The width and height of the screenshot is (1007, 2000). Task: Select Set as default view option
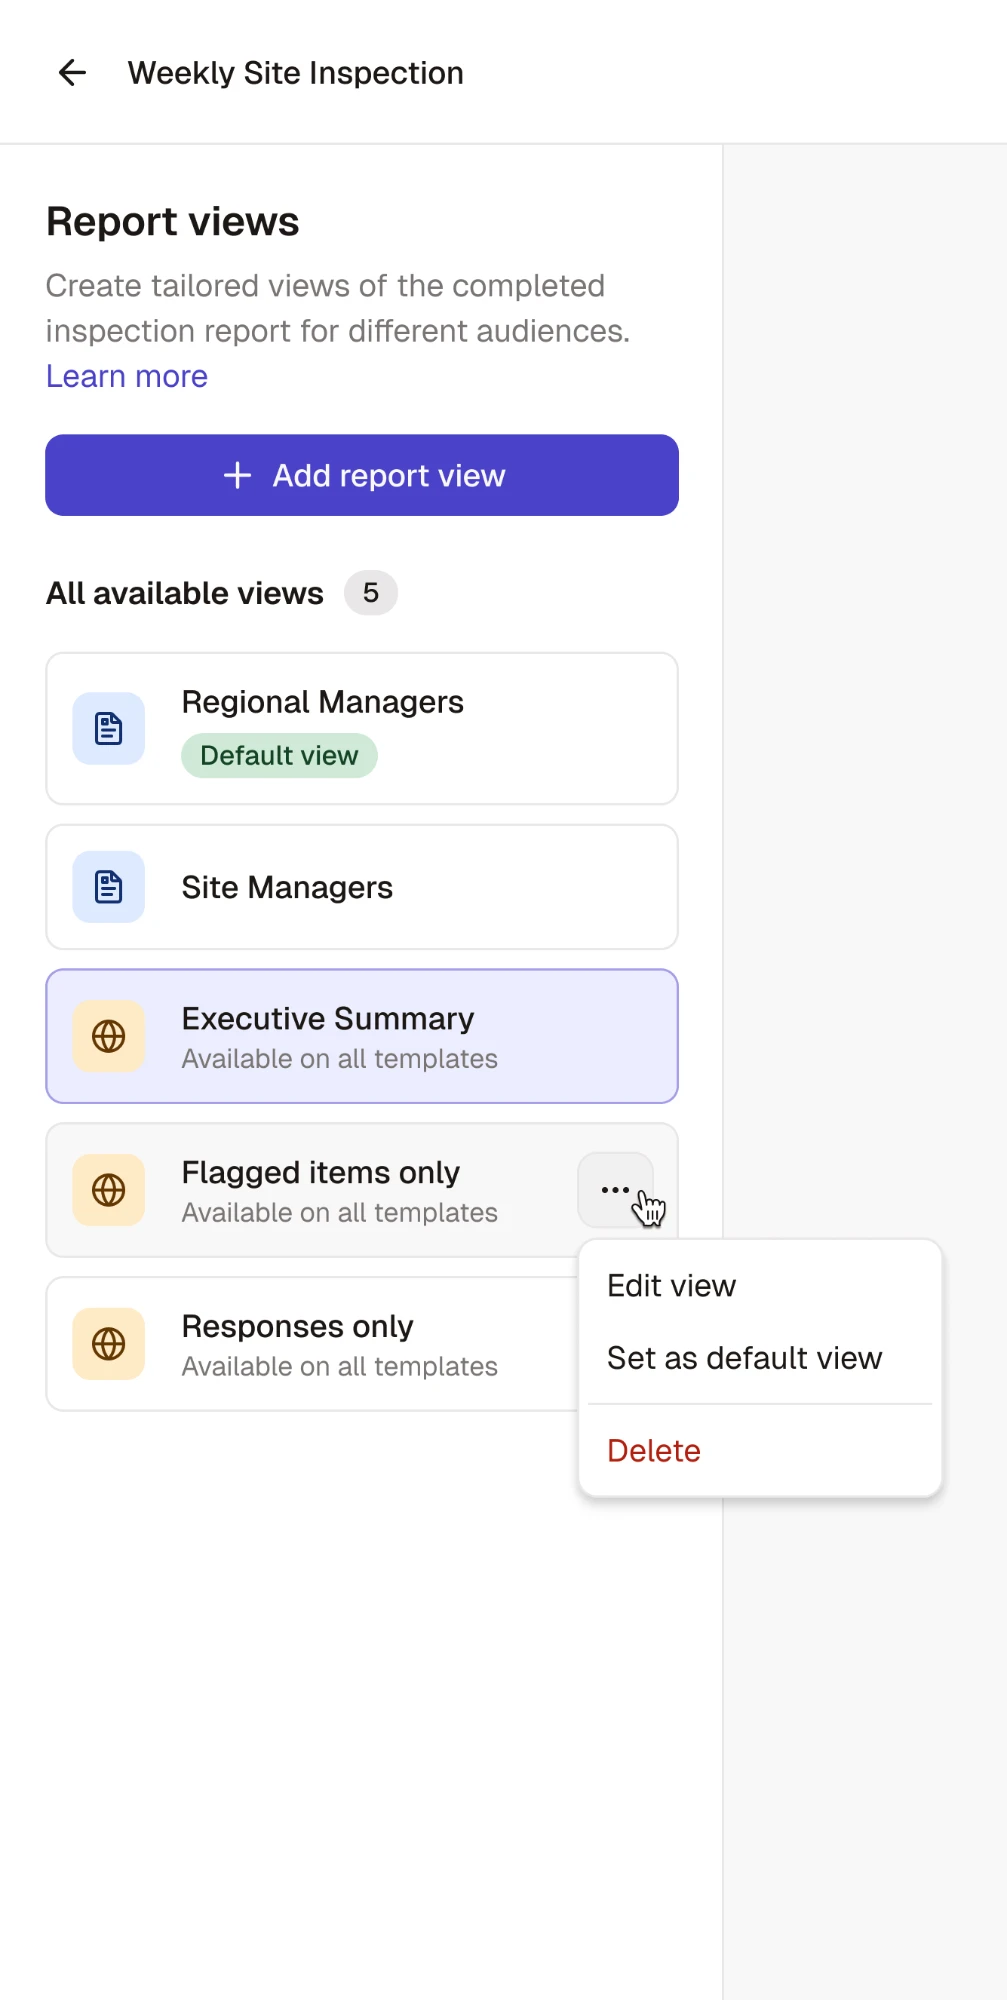(x=744, y=1358)
